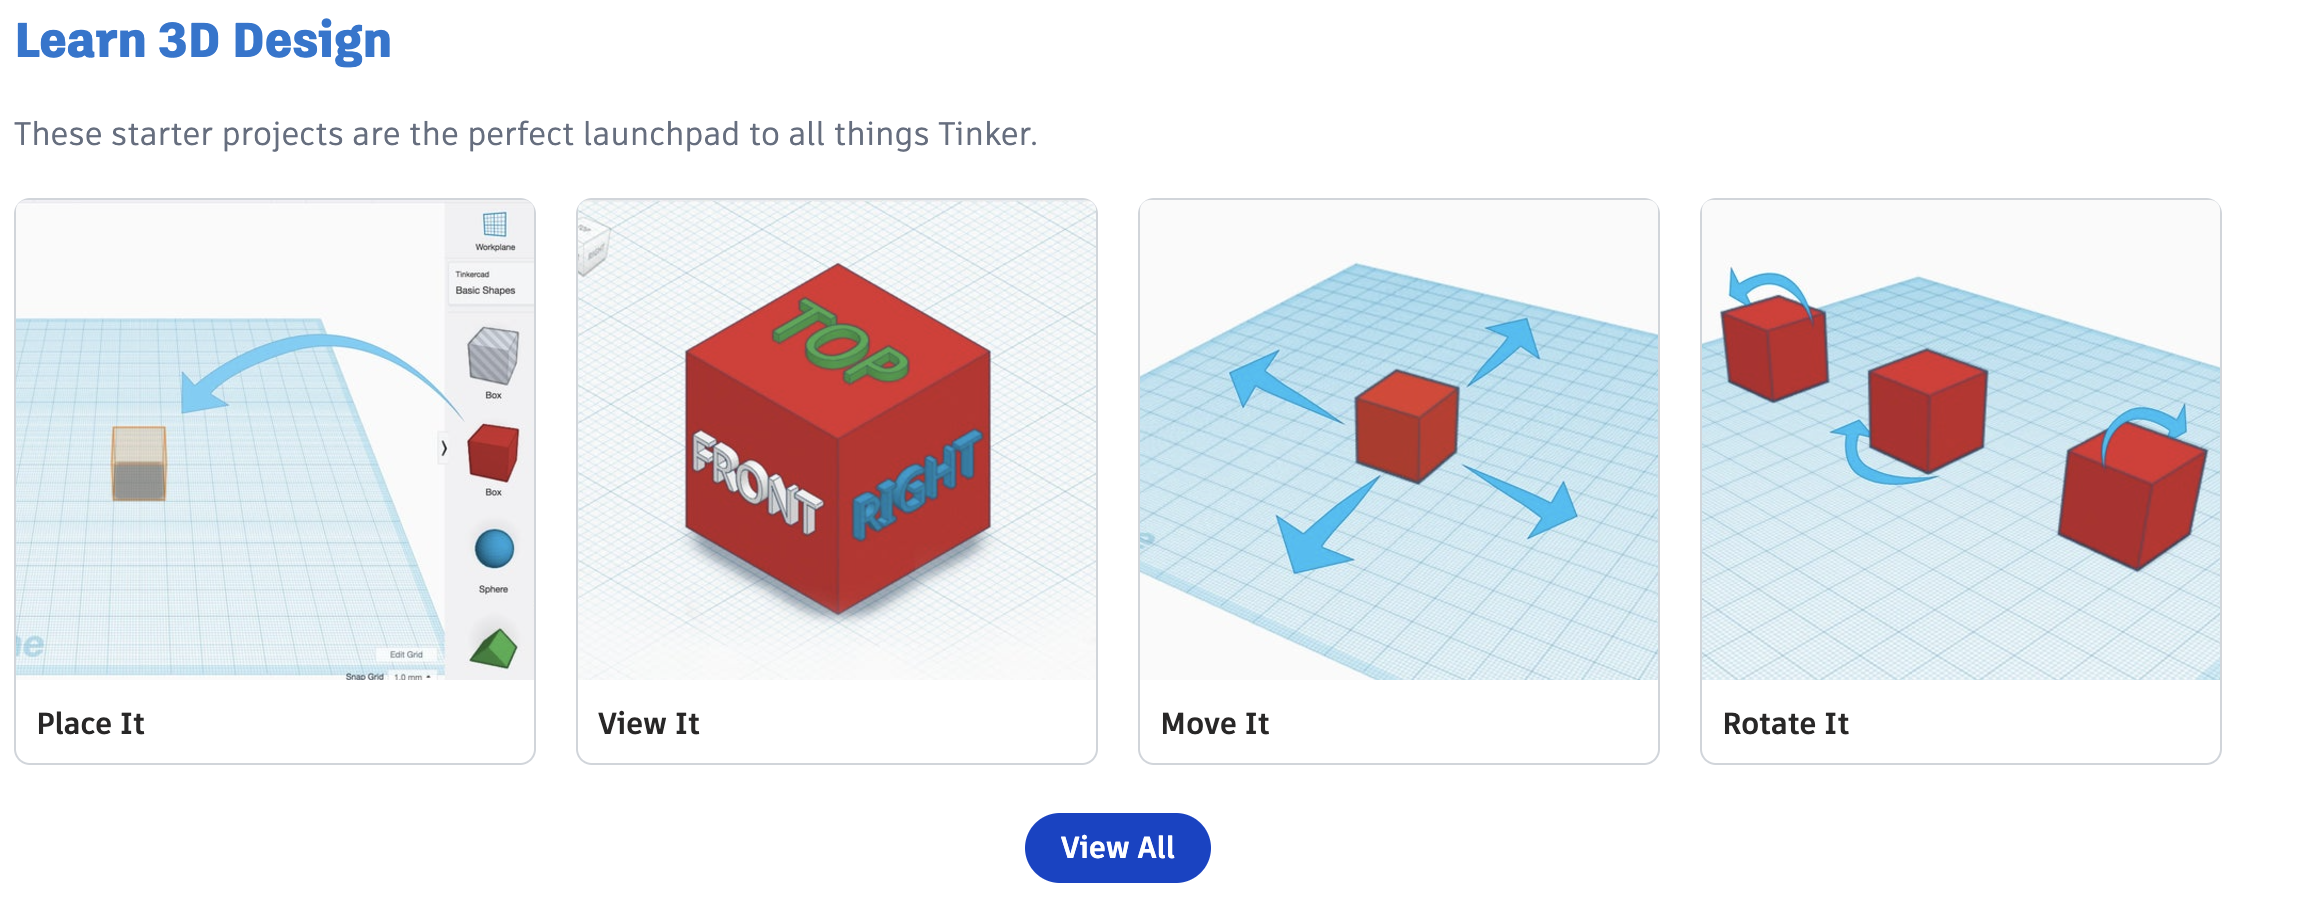Viewport: 2298px width, 900px height.
Task: Open the Move It lesson title
Action: pos(1215,724)
